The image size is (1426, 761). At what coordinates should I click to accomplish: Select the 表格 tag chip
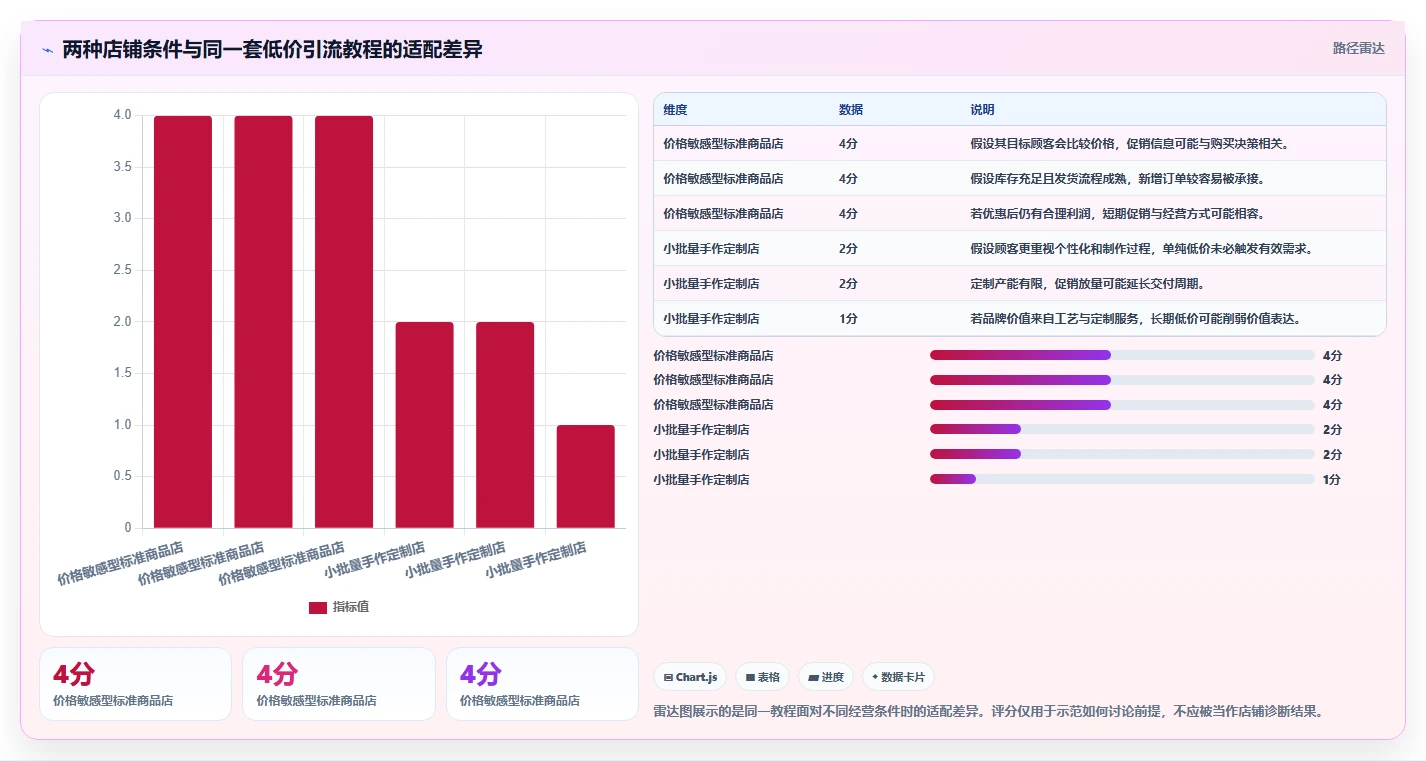pyautogui.click(x=762, y=677)
